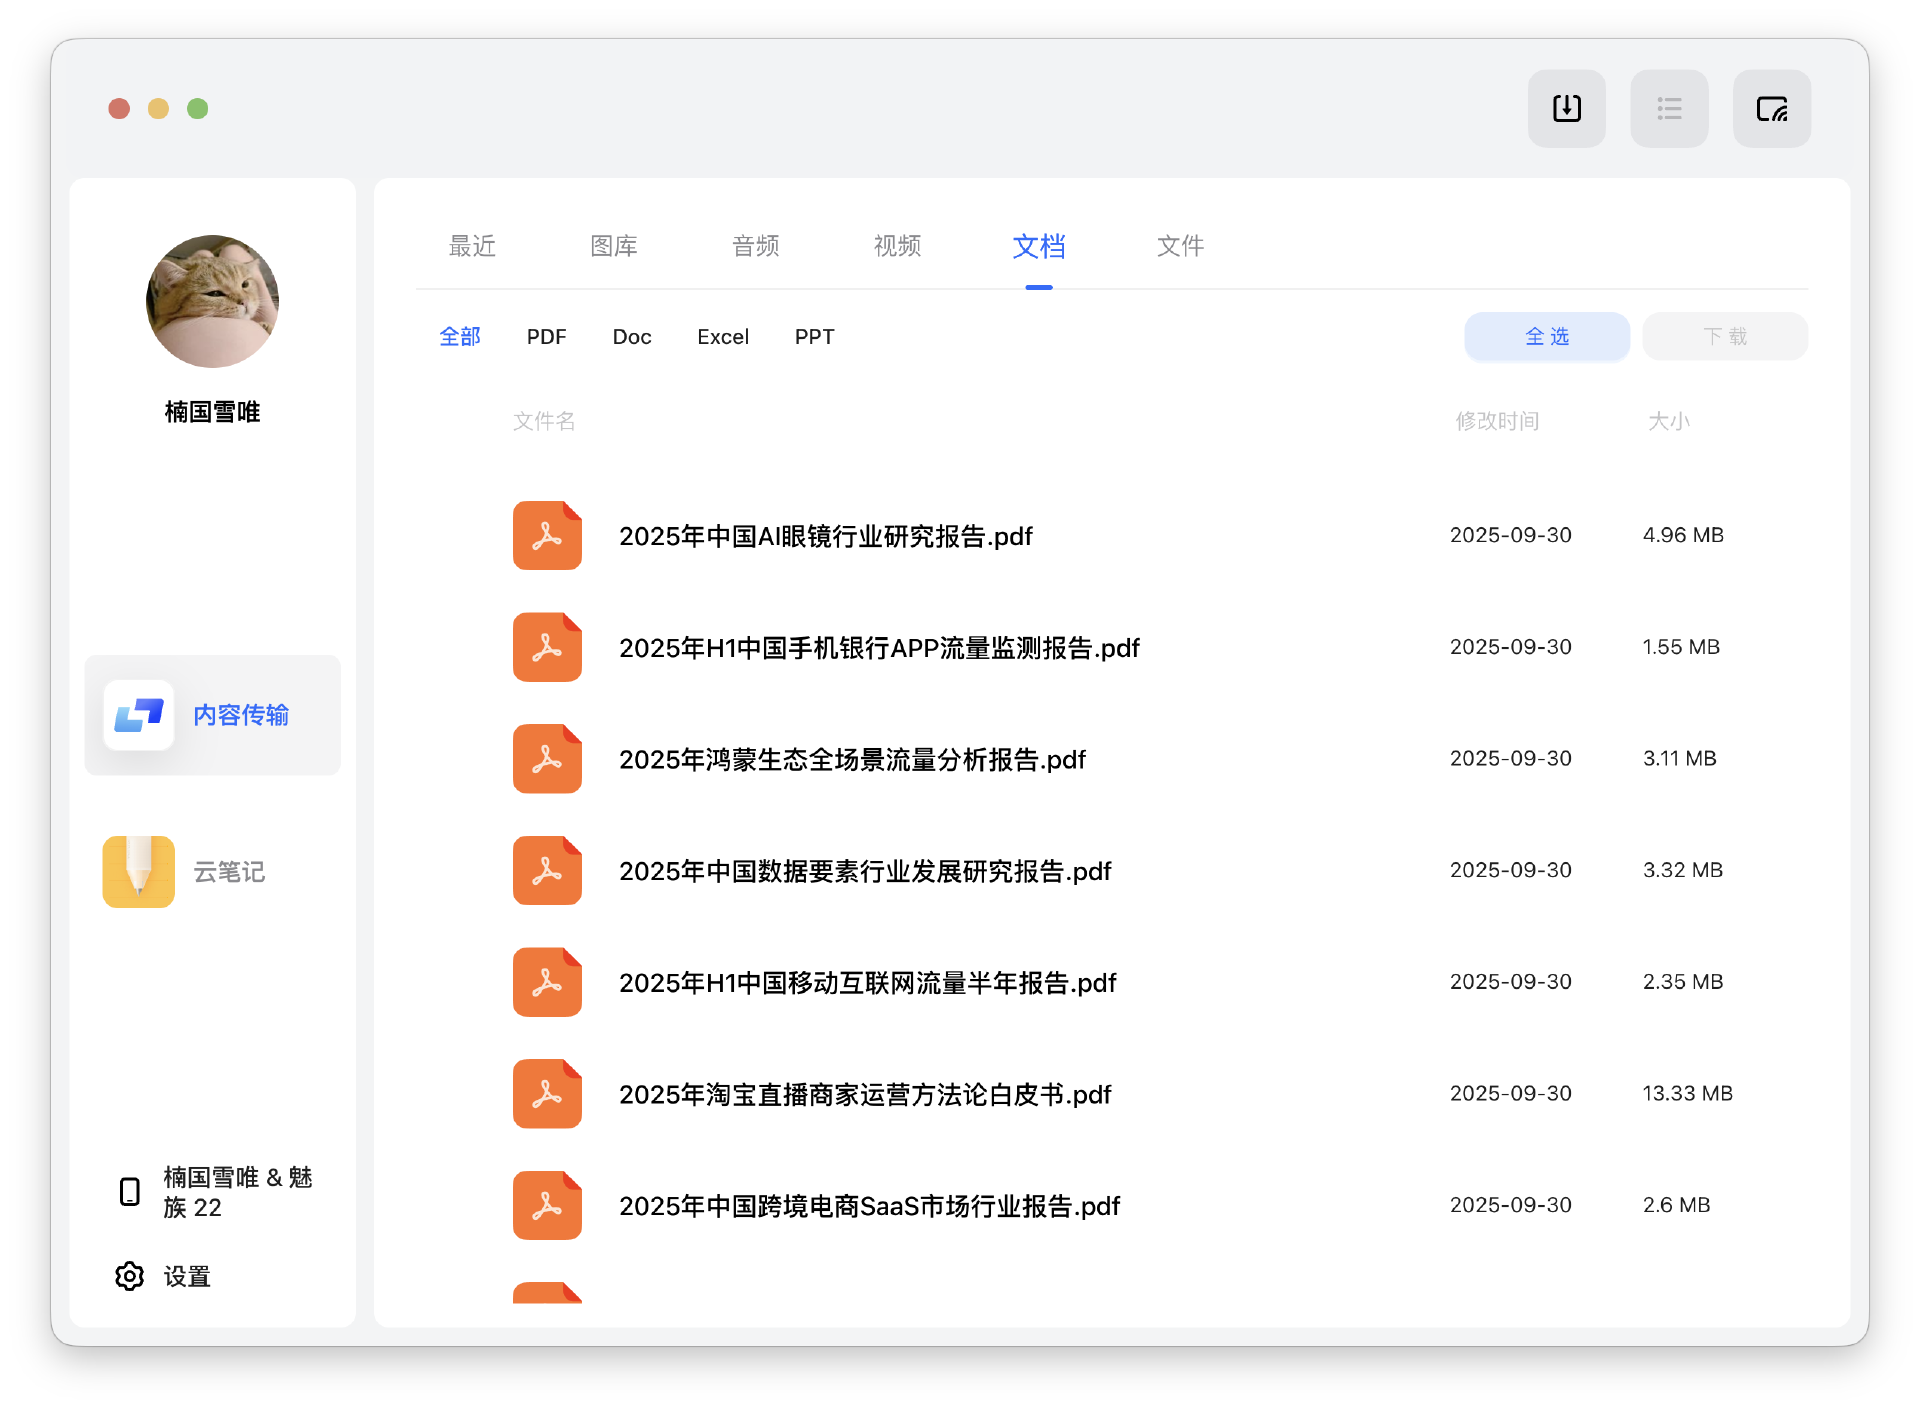Open the 云笔记 pencil app icon
The width and height of the screenshot is (1920, 1409).
139,871
